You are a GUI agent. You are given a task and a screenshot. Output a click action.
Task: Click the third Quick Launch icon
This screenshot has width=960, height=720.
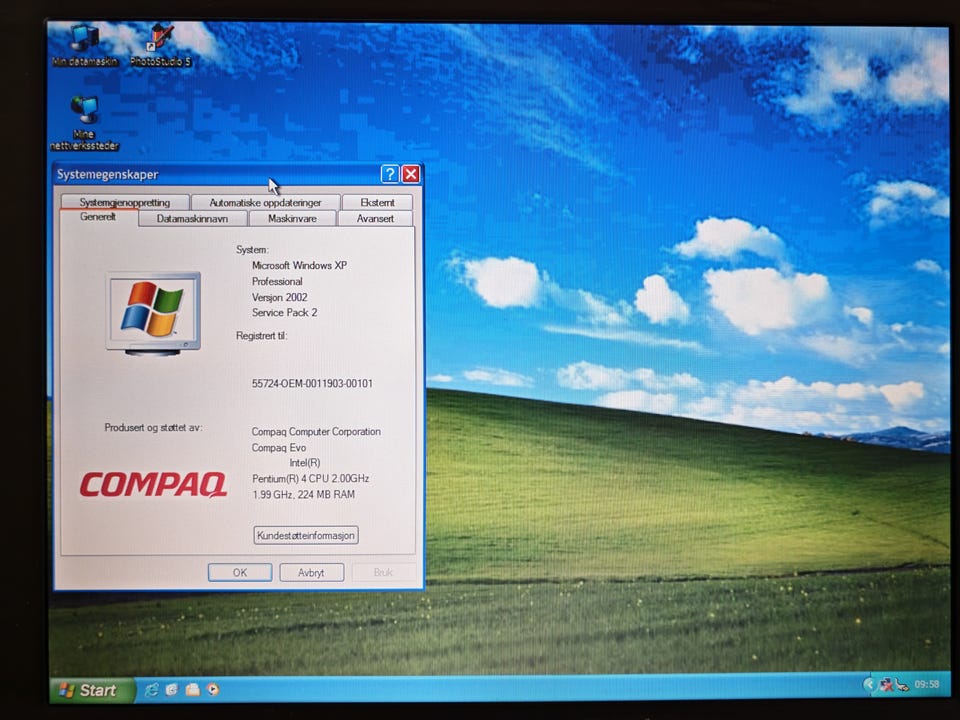coord(192,690)
